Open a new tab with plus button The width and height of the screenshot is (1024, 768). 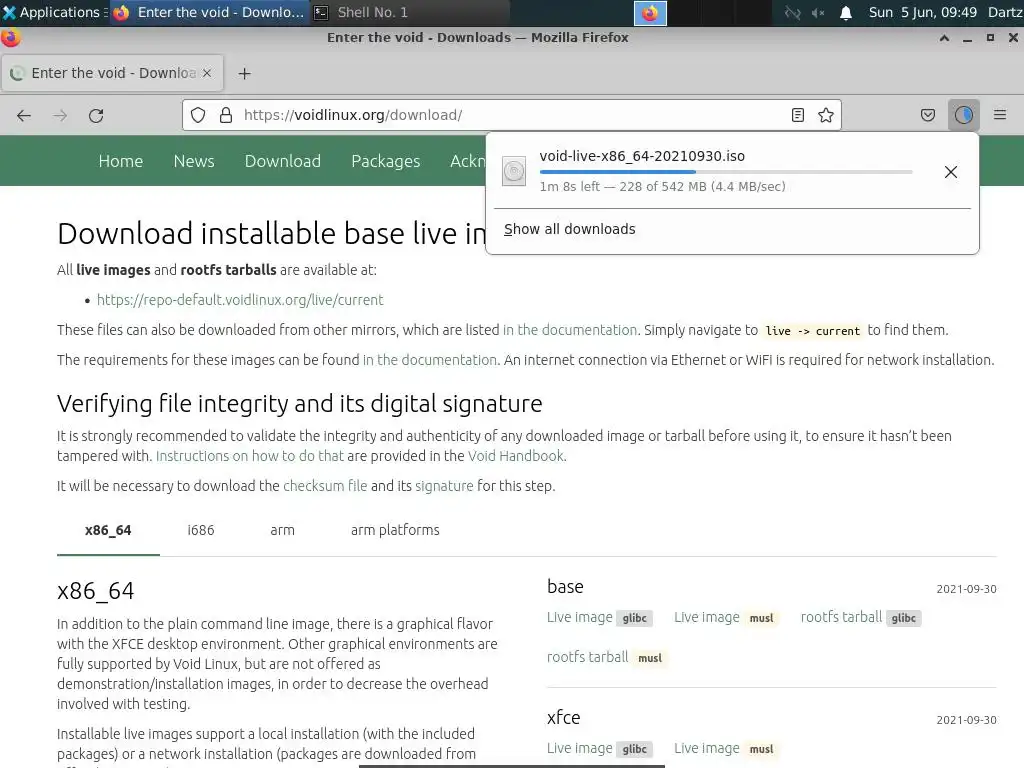click(x=244, y=74)
